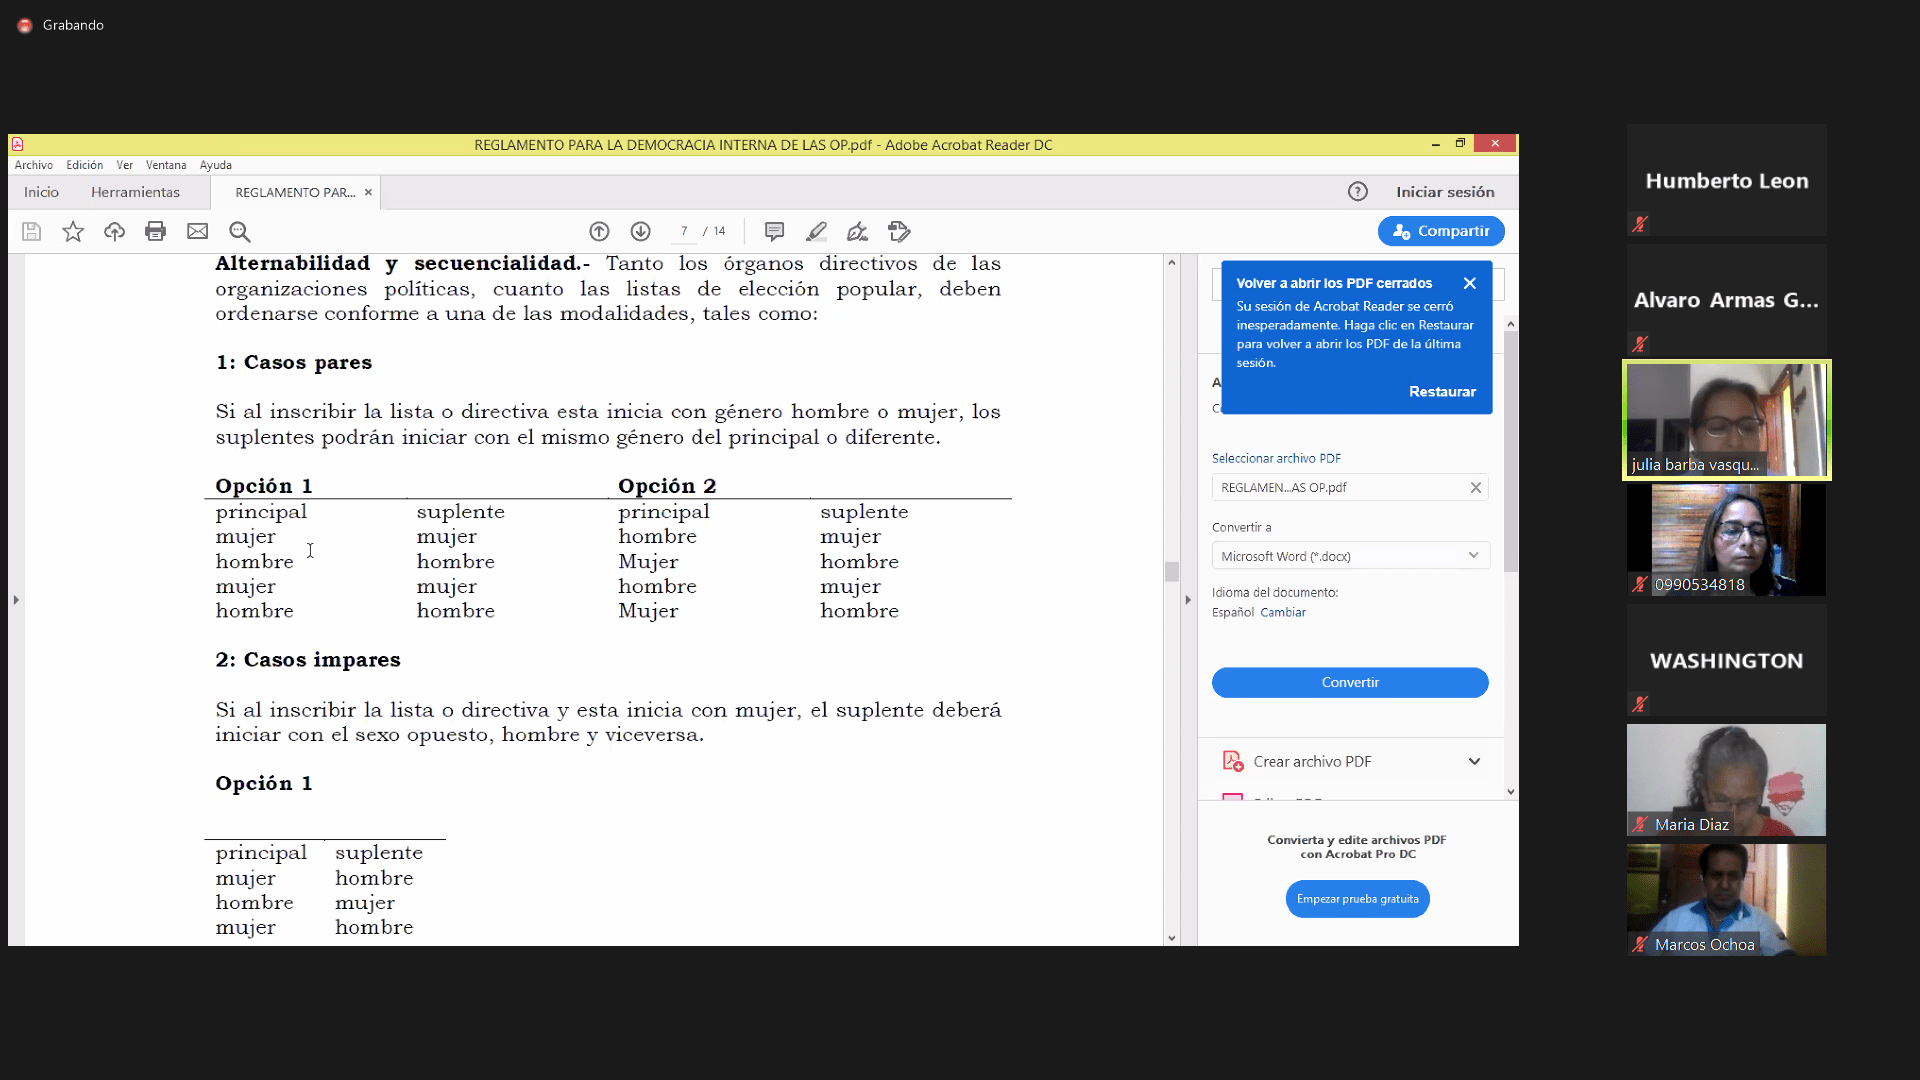Open the Fill and Sign tool
The image size is (1920, 1080).
click(857, 232)
